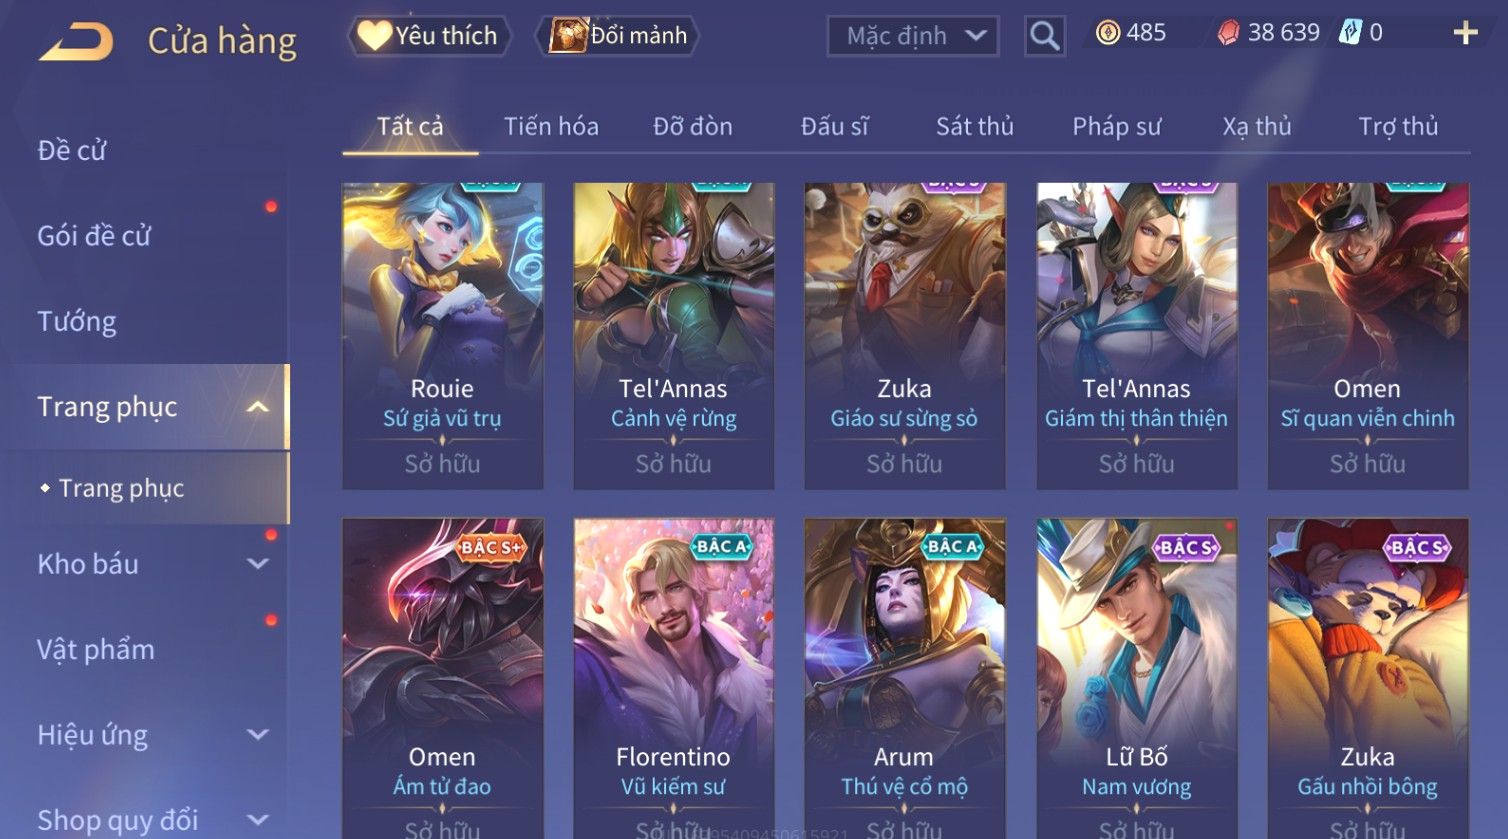1508x839 pixels.
Task: Open the Rouie Sứ giả vũ trụ skin
Action: tap(442, 336)
